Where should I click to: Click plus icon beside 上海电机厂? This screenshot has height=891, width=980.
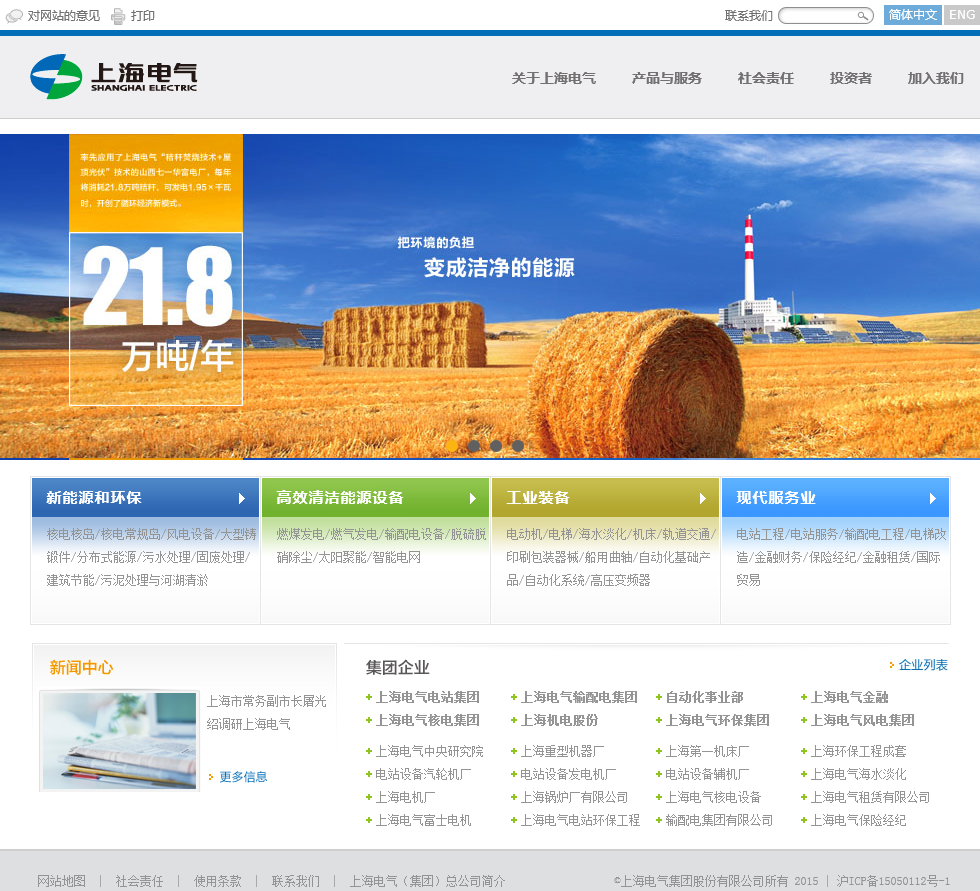point(369,797)
